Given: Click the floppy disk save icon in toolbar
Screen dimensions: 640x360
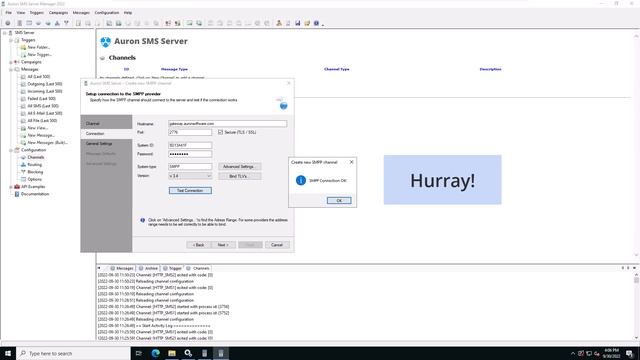Looking at the screenshot, I should [298, 23].
